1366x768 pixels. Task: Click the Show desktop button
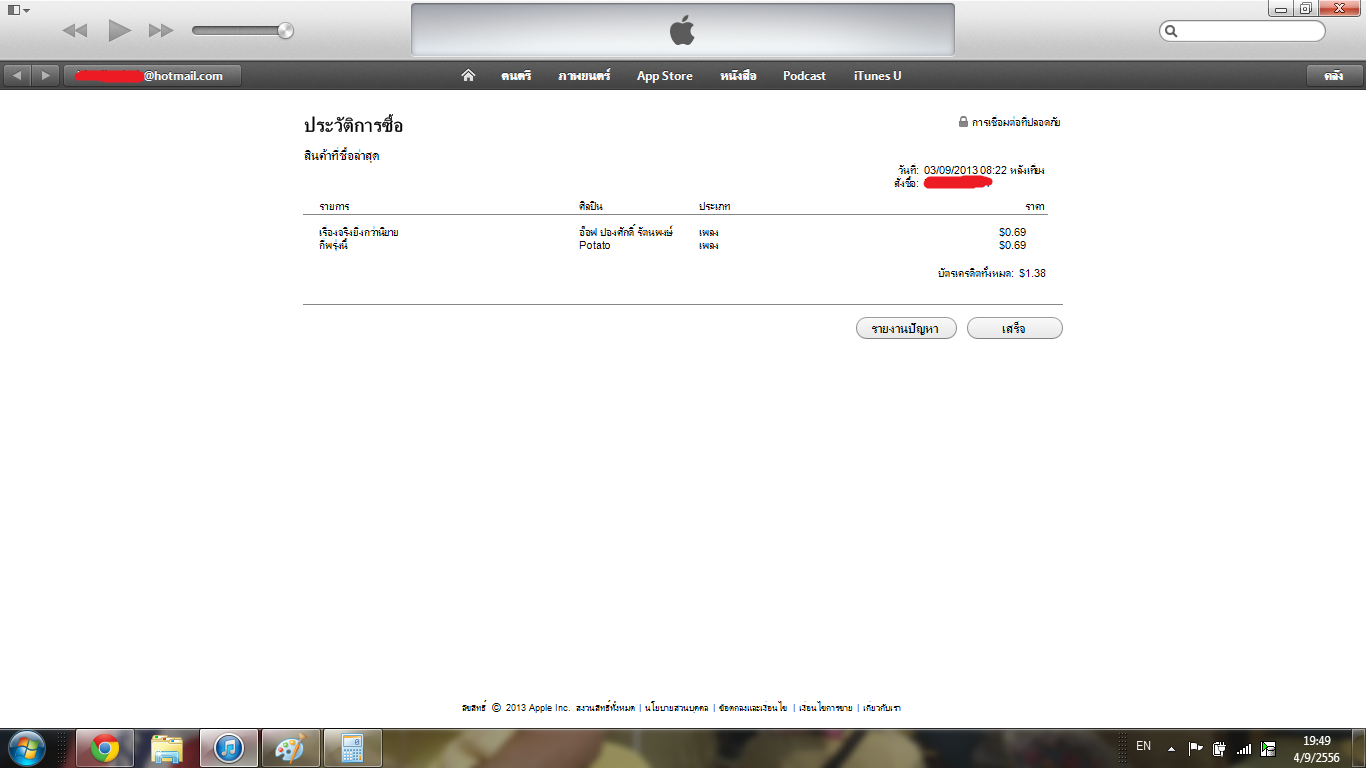coord(1359,748)
